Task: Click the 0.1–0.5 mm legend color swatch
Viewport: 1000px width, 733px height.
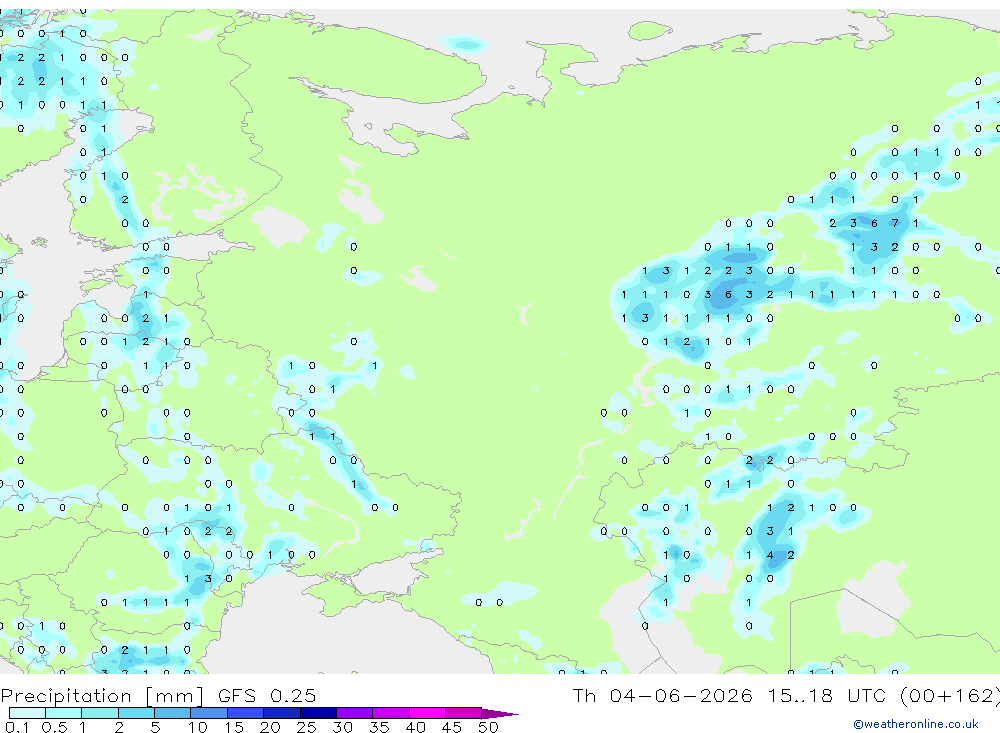Action: click(x=27, y=713)
